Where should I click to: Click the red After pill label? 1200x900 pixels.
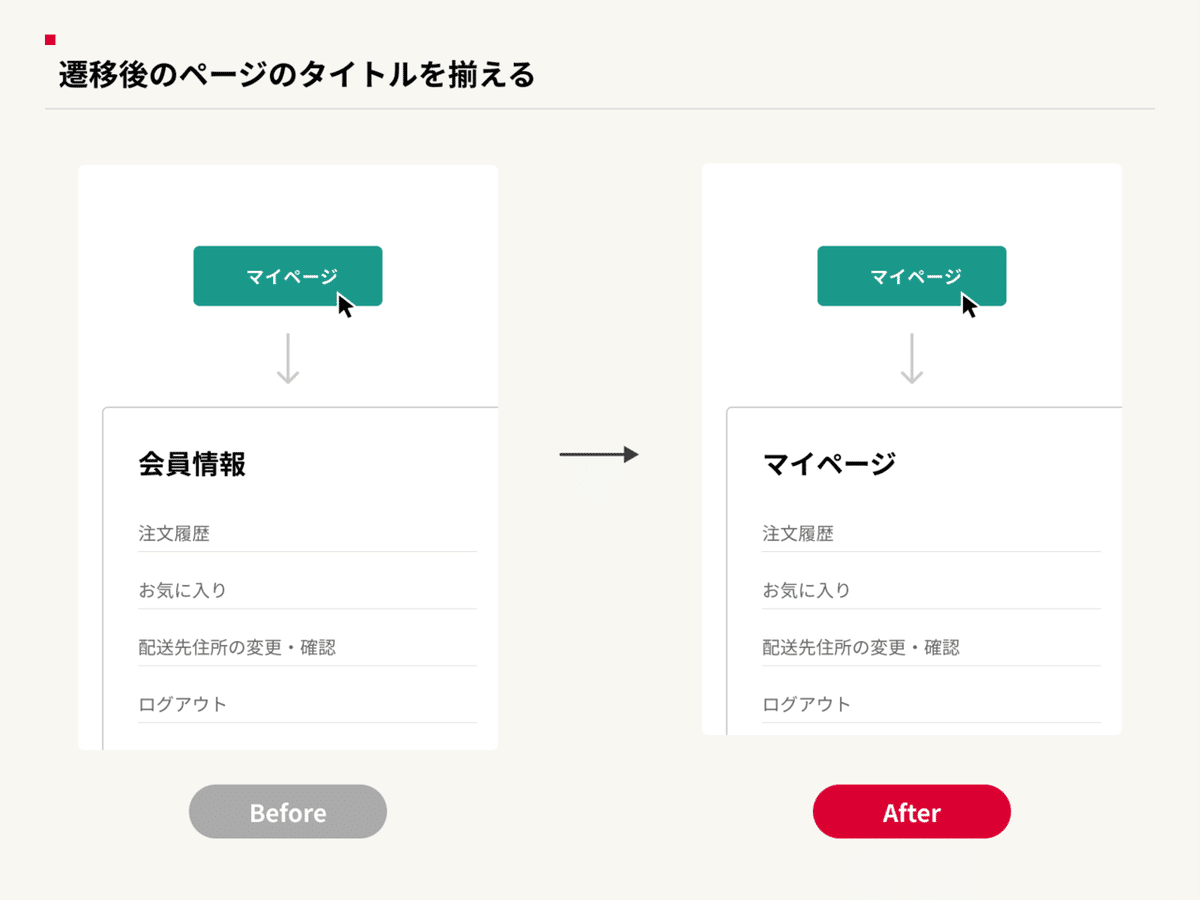coord(912,812)
